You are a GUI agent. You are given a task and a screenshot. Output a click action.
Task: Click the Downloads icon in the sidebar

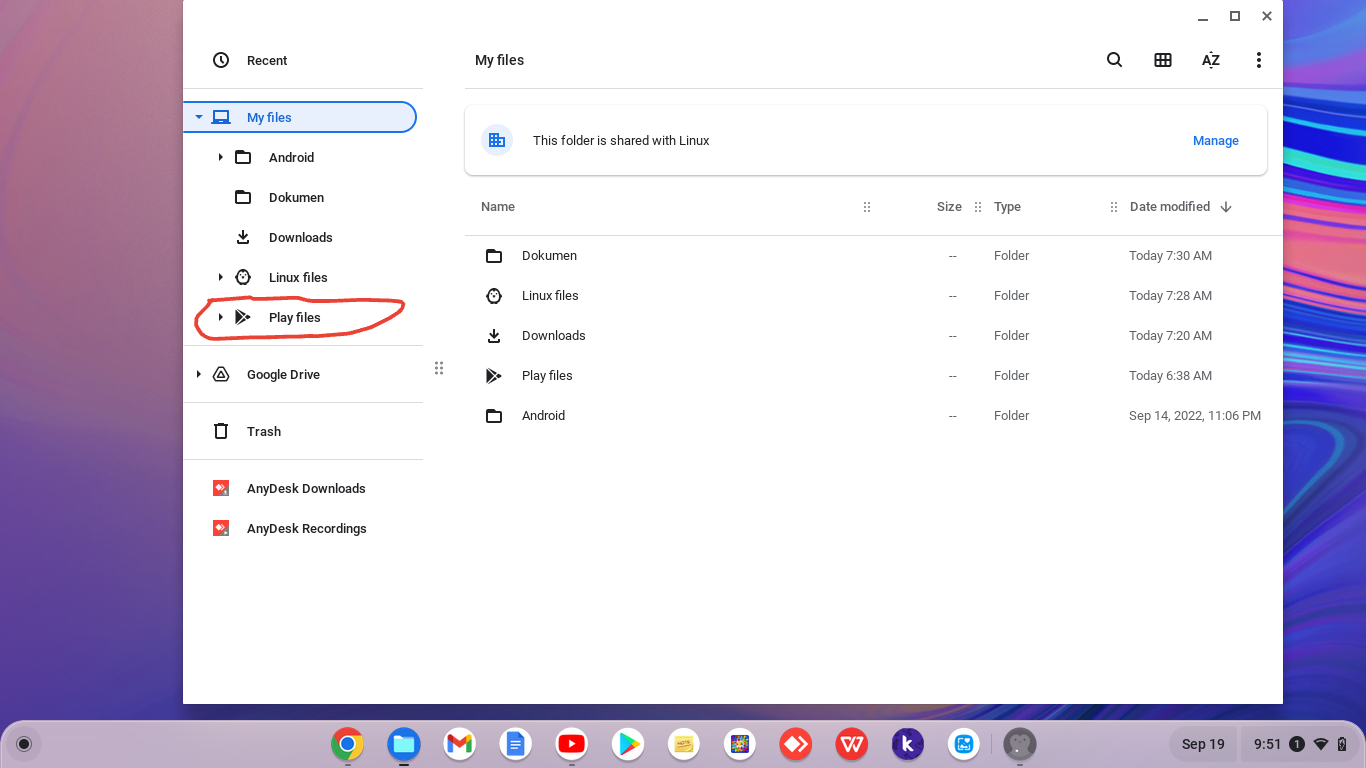click(242, 237)
